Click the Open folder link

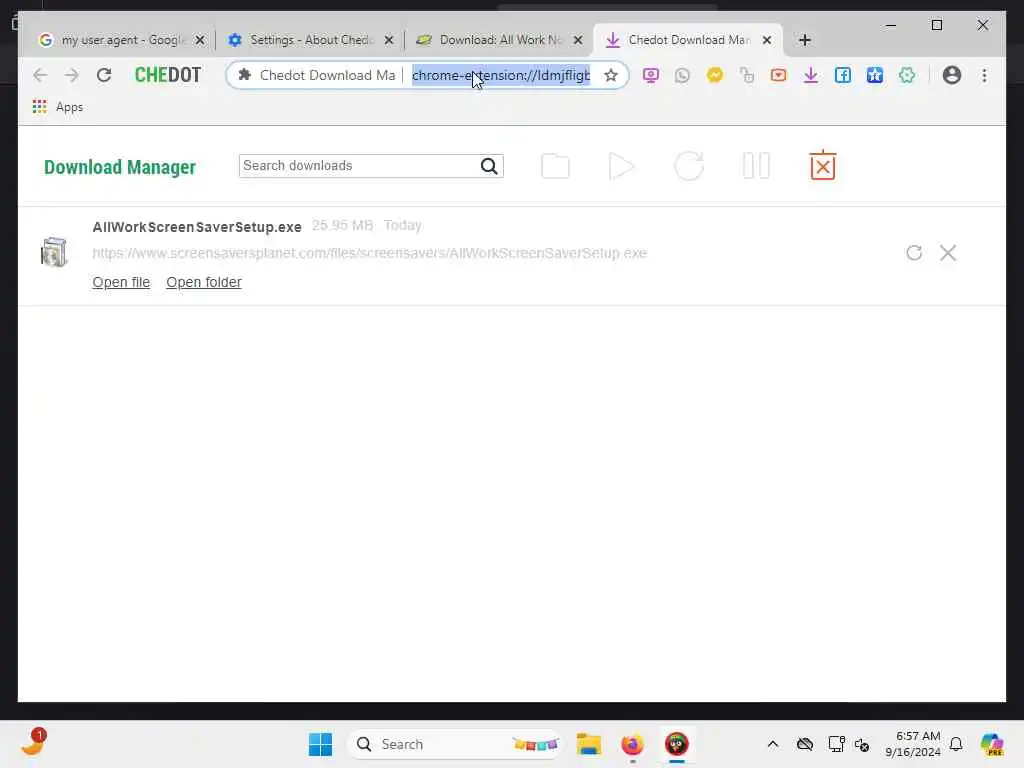click(x=204, y=282)
